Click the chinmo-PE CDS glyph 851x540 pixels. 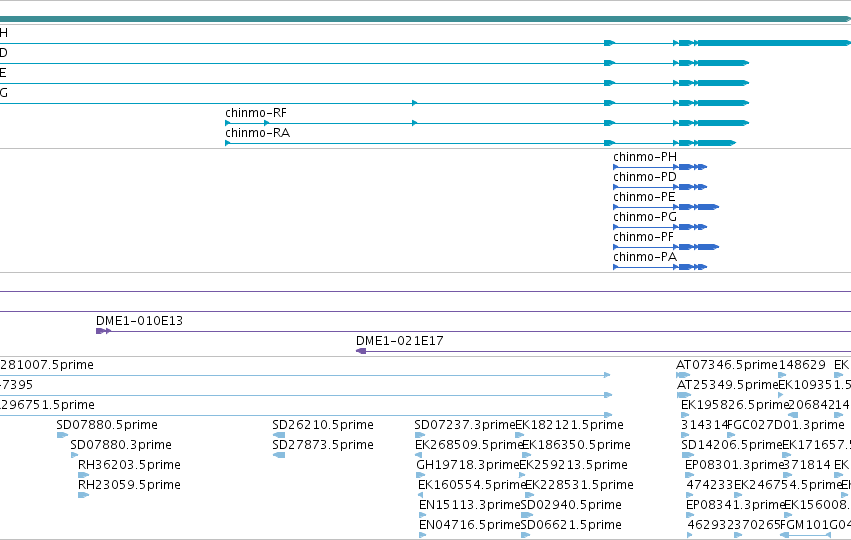[666, 207]
